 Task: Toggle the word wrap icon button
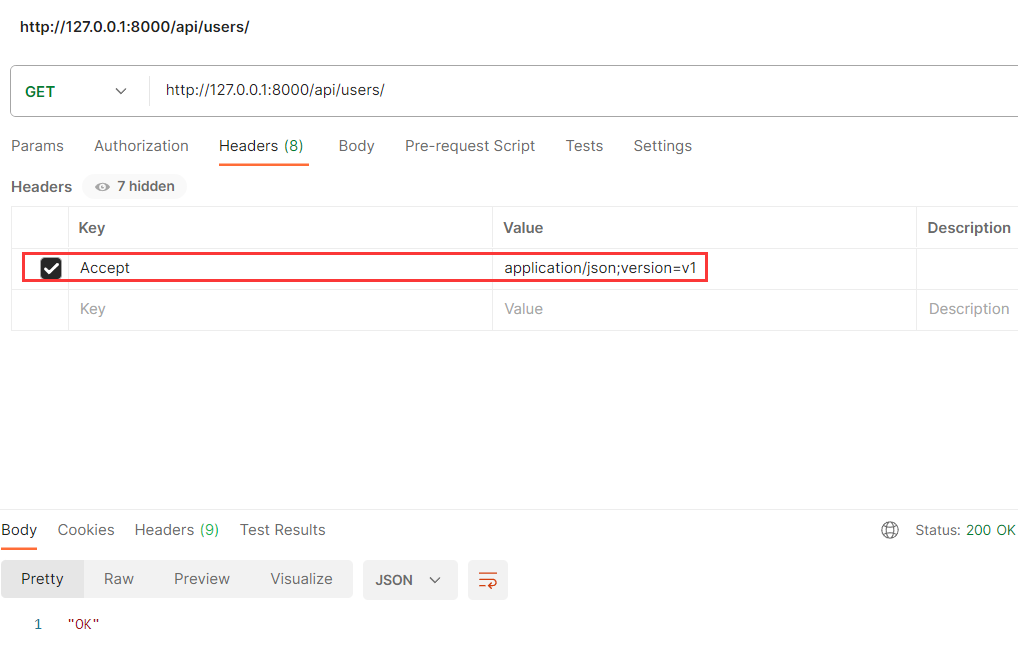point(488,580)
